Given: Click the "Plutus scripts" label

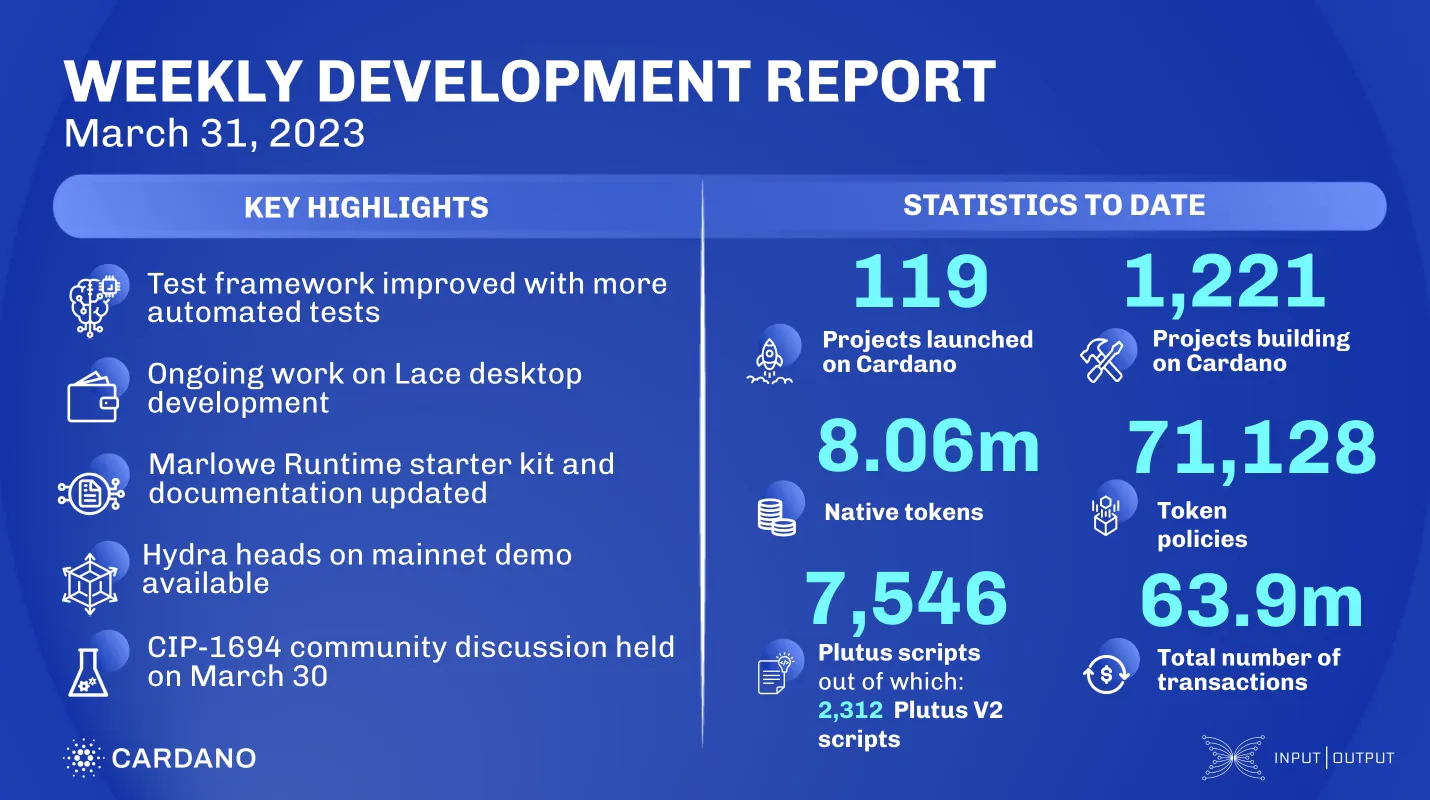Looking at the screenshot, I should coord(899,653).
